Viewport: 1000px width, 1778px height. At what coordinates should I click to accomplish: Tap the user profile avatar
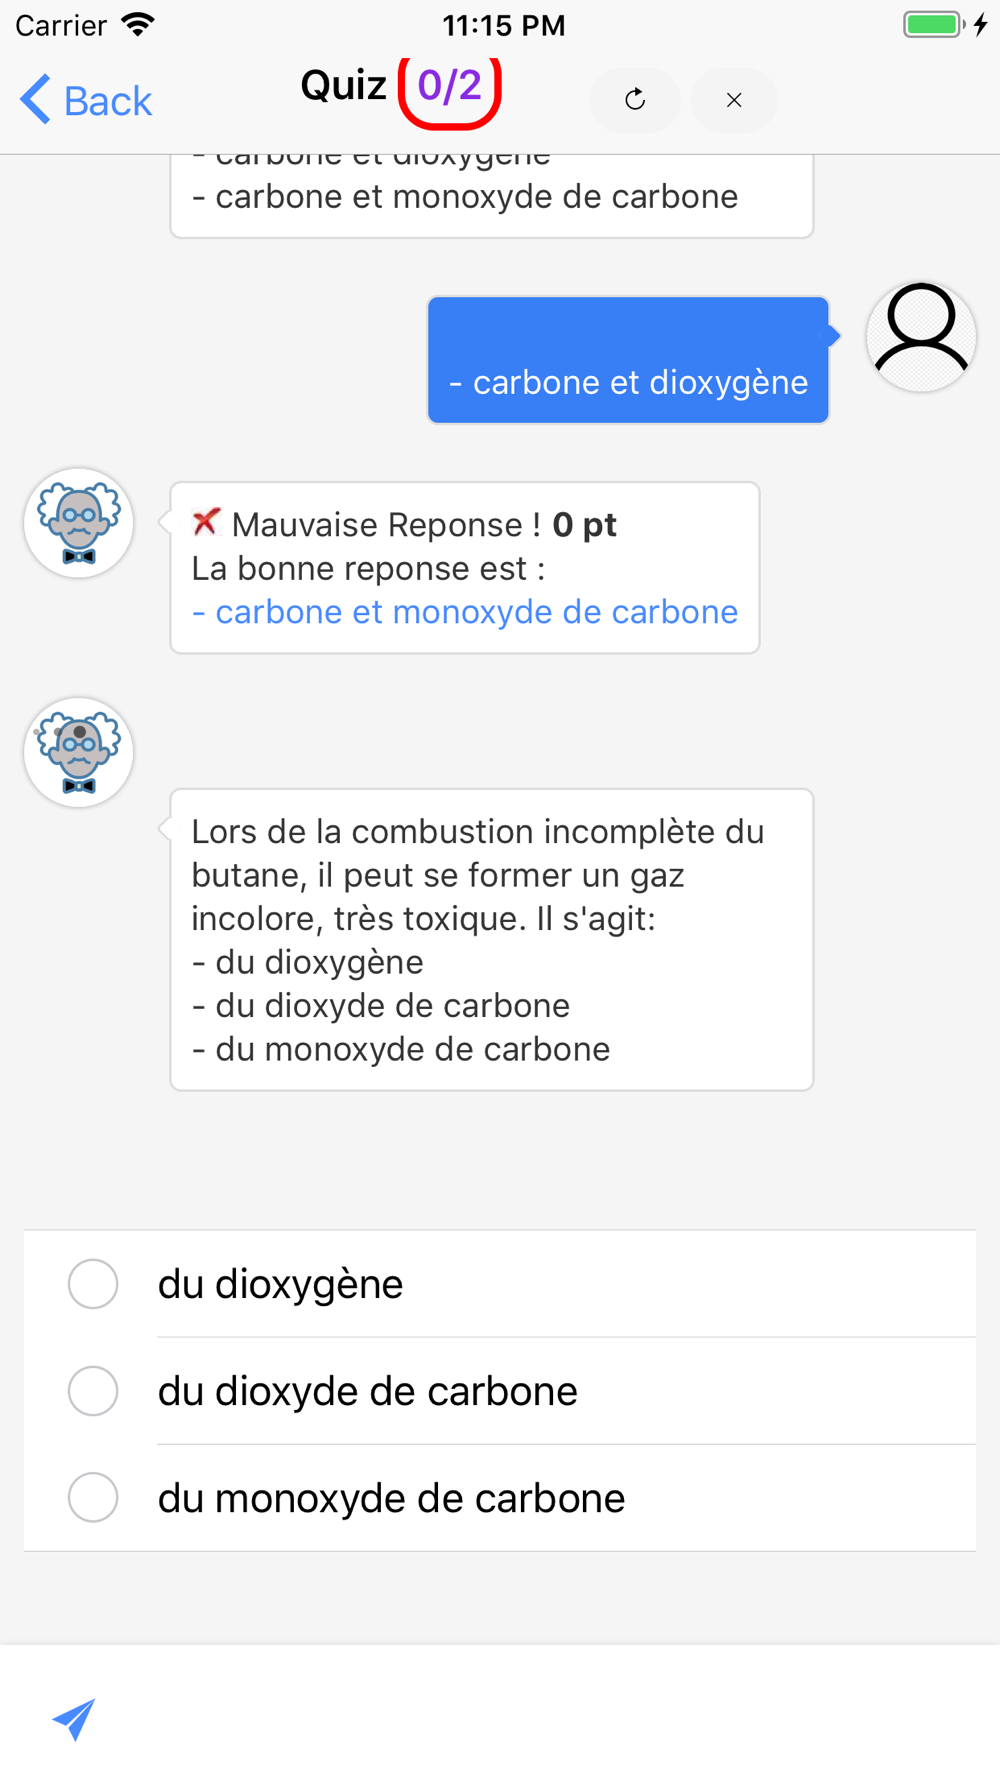tap(920, 337)
